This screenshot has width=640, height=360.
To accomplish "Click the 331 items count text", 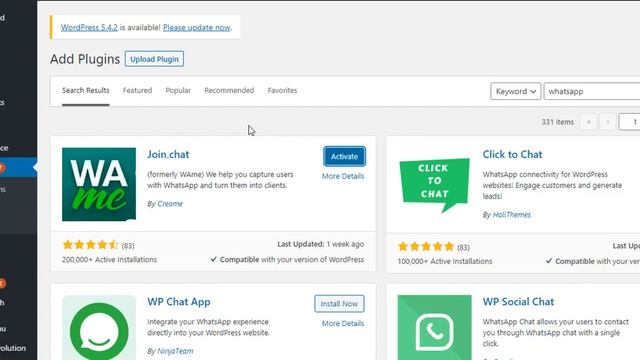I will click(x=558, y=122).
